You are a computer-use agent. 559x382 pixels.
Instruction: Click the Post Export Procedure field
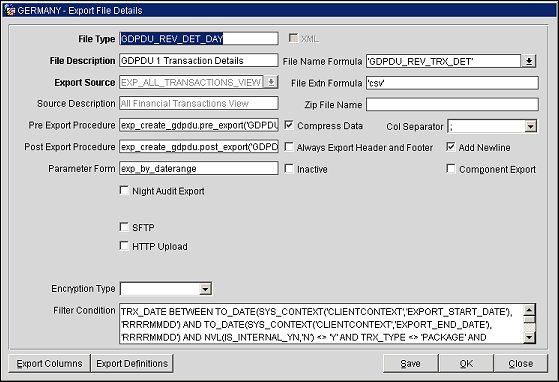199,147
